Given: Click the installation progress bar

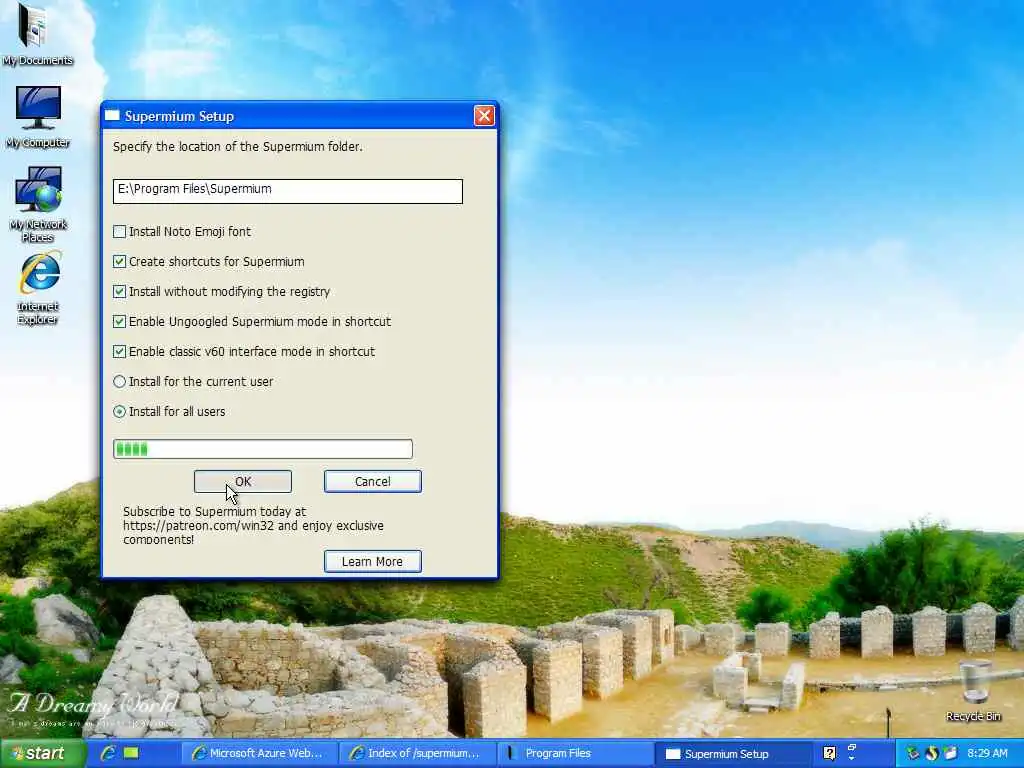Looking at the screenshot, I should tap(263, 449).
